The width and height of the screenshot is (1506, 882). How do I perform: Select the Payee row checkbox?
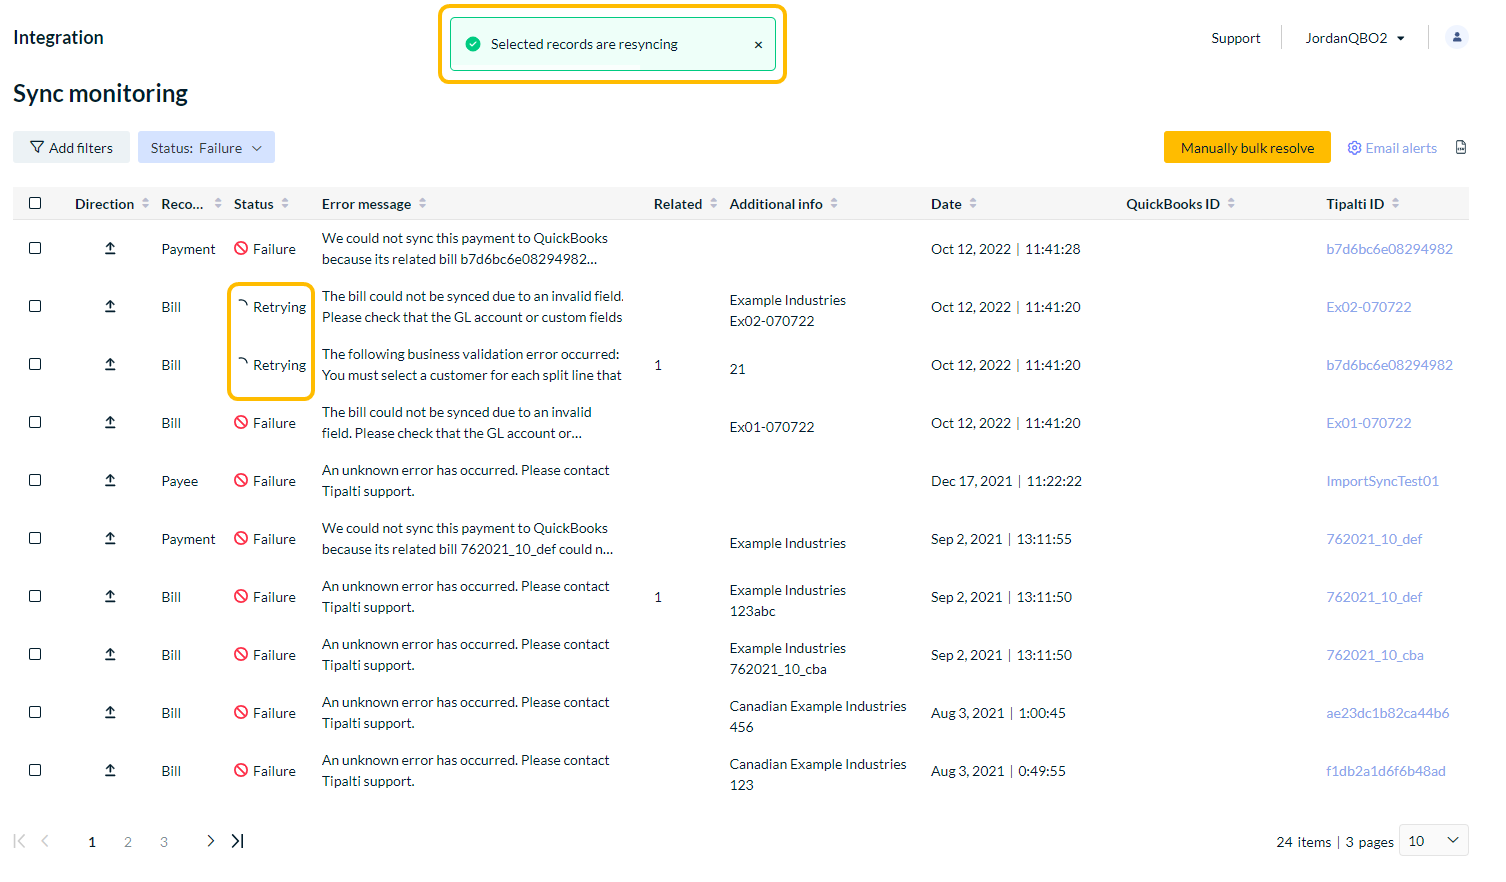point(35,480)
